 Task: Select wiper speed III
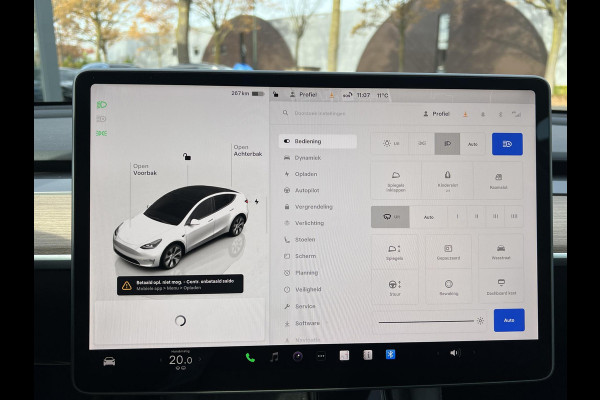495,217
